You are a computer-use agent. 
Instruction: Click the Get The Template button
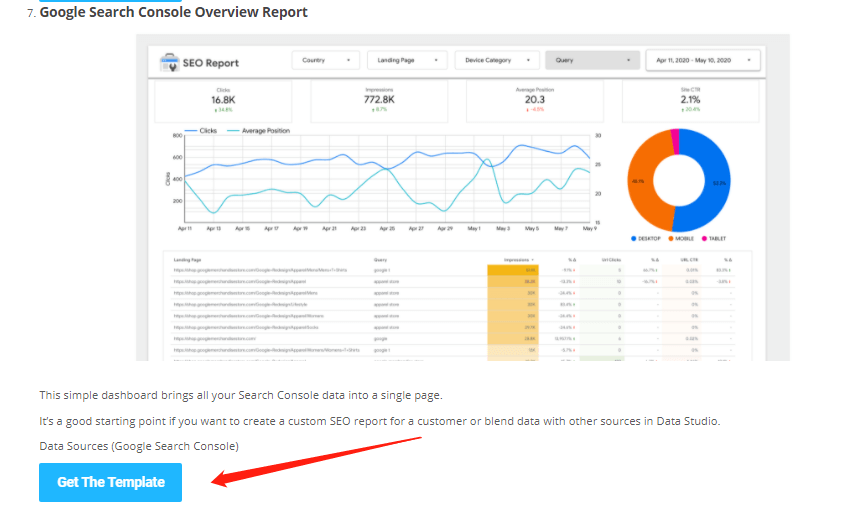pos(111,482)
